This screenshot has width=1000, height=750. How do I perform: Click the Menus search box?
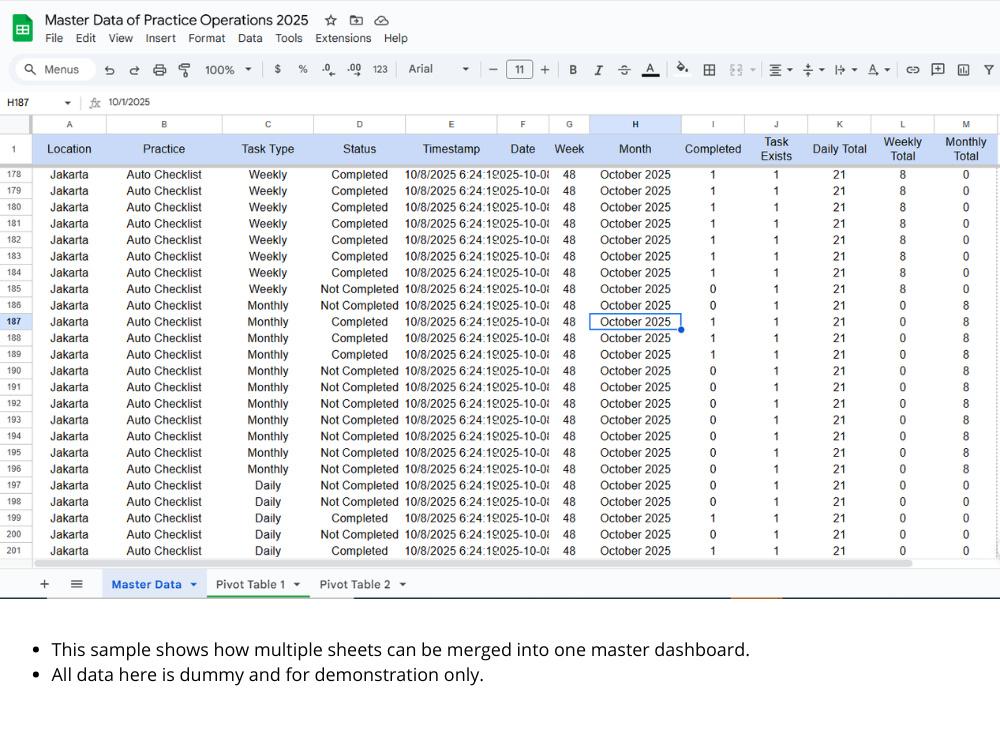(55, 70)
